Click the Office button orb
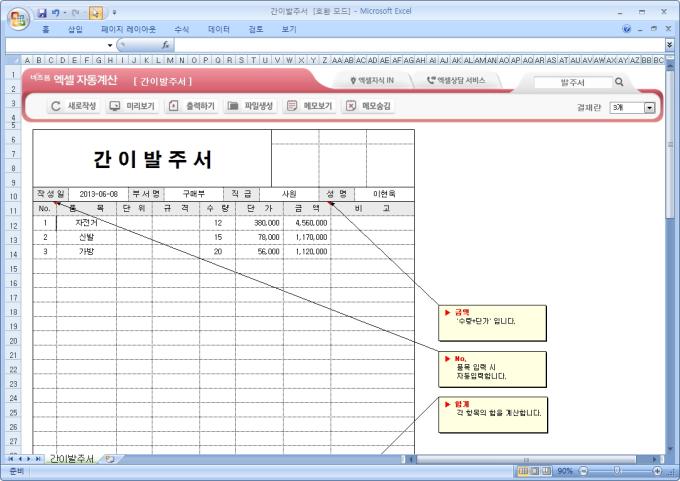This screenshot has width=680, height=481. click(18, 19)
